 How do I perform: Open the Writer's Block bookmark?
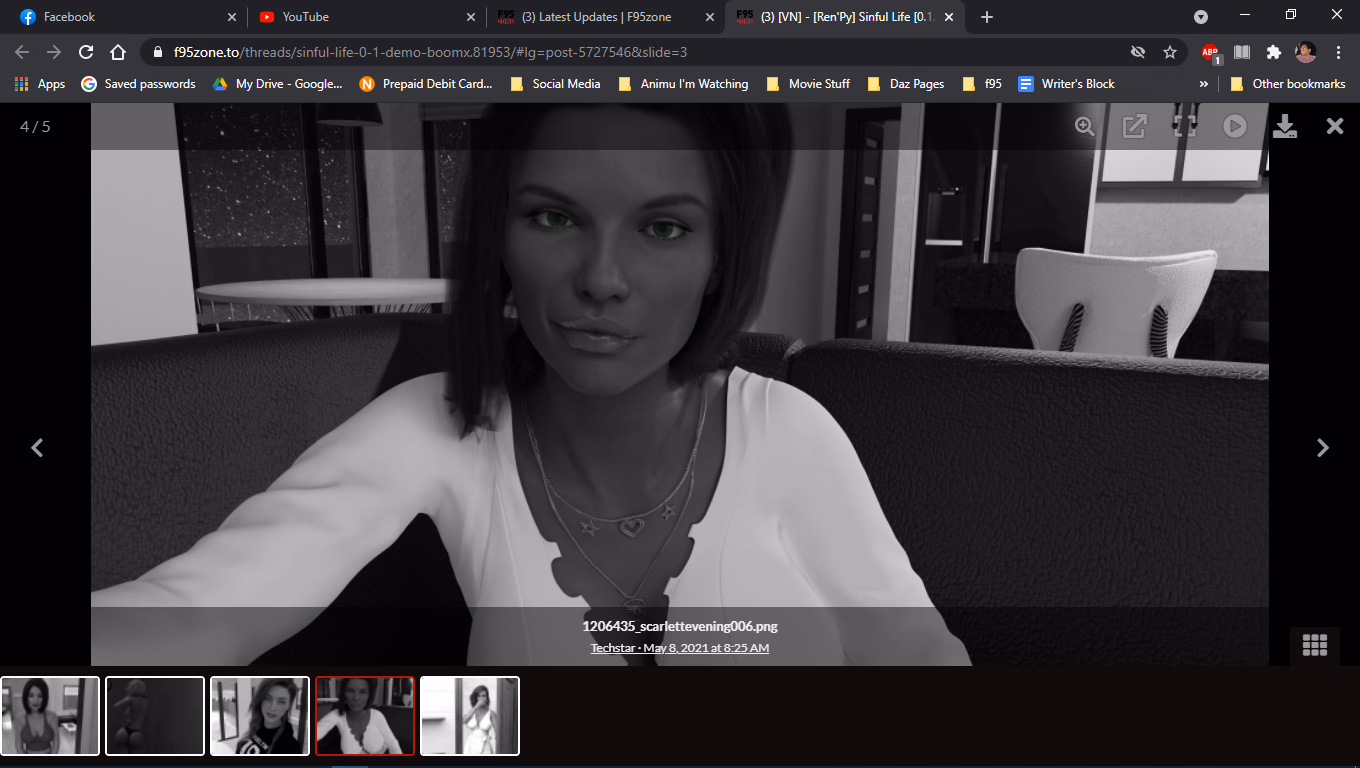point(1066,84)
